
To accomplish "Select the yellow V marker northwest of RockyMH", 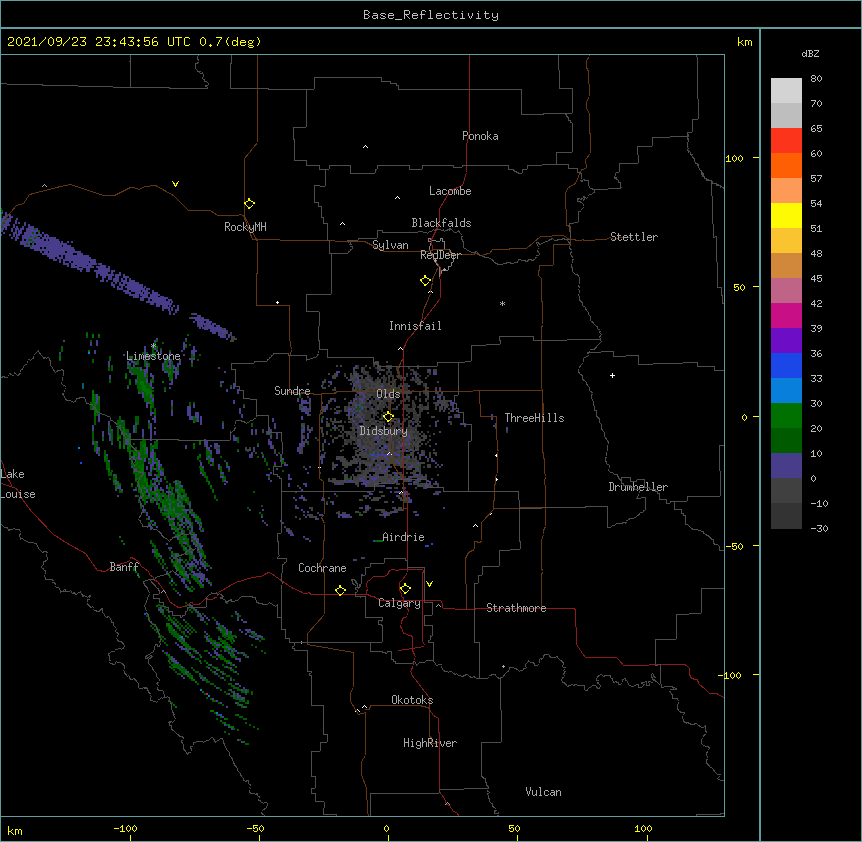I will point(175,184).
